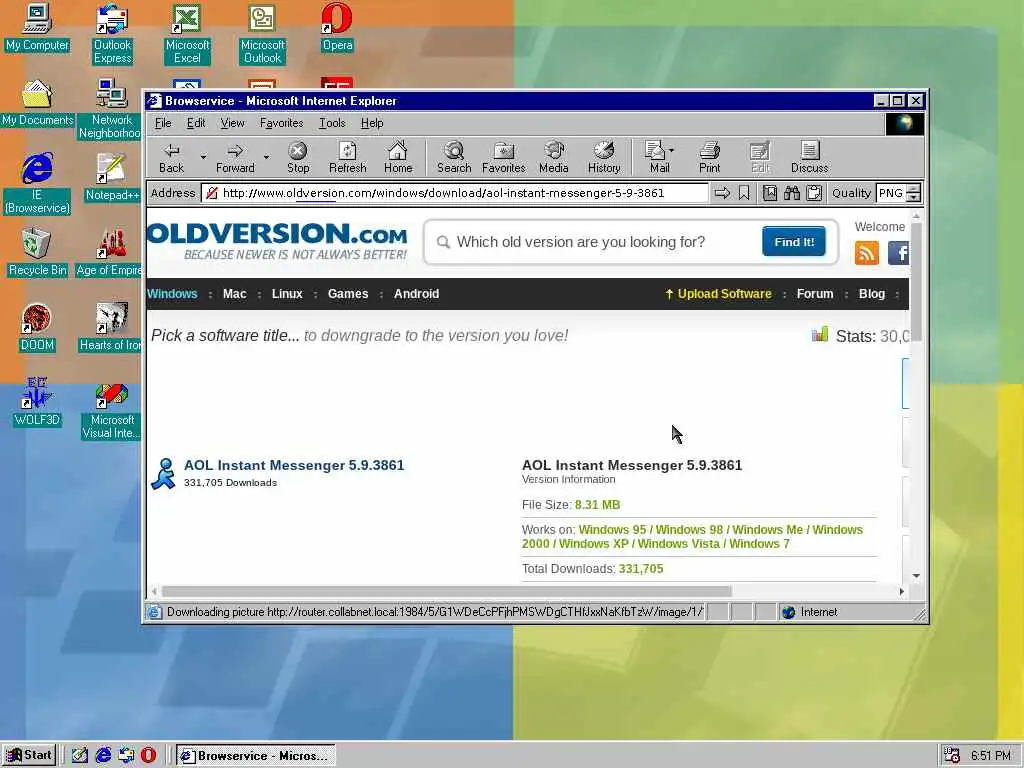This screenshot has height=768, width=1024.
Task: Click the AOL running man icon
Action: point(163,473)
